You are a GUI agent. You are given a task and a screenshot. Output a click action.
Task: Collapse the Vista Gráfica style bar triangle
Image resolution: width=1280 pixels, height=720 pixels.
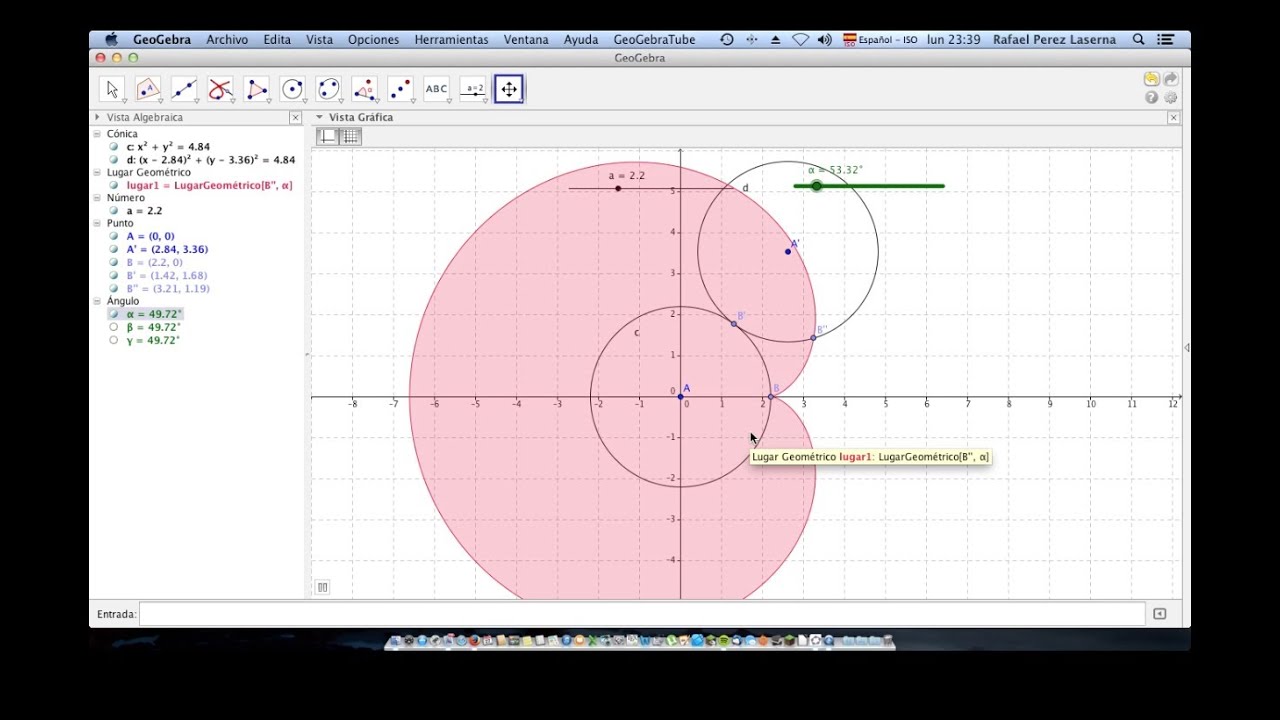[x=319, y=117]
